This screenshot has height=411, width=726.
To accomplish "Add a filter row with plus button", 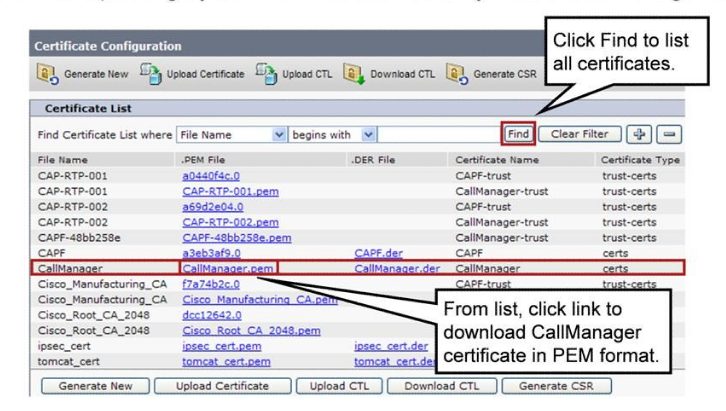I will (639, 134).
